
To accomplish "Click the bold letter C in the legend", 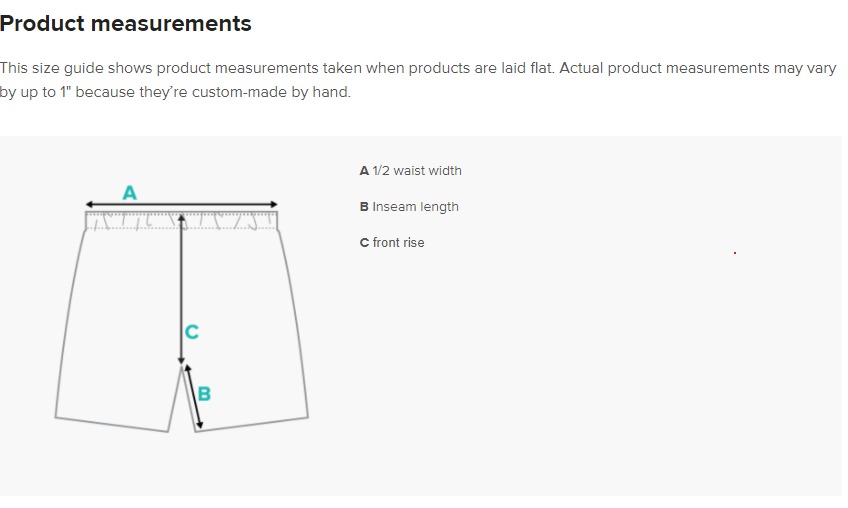I will tap(364, 243).
